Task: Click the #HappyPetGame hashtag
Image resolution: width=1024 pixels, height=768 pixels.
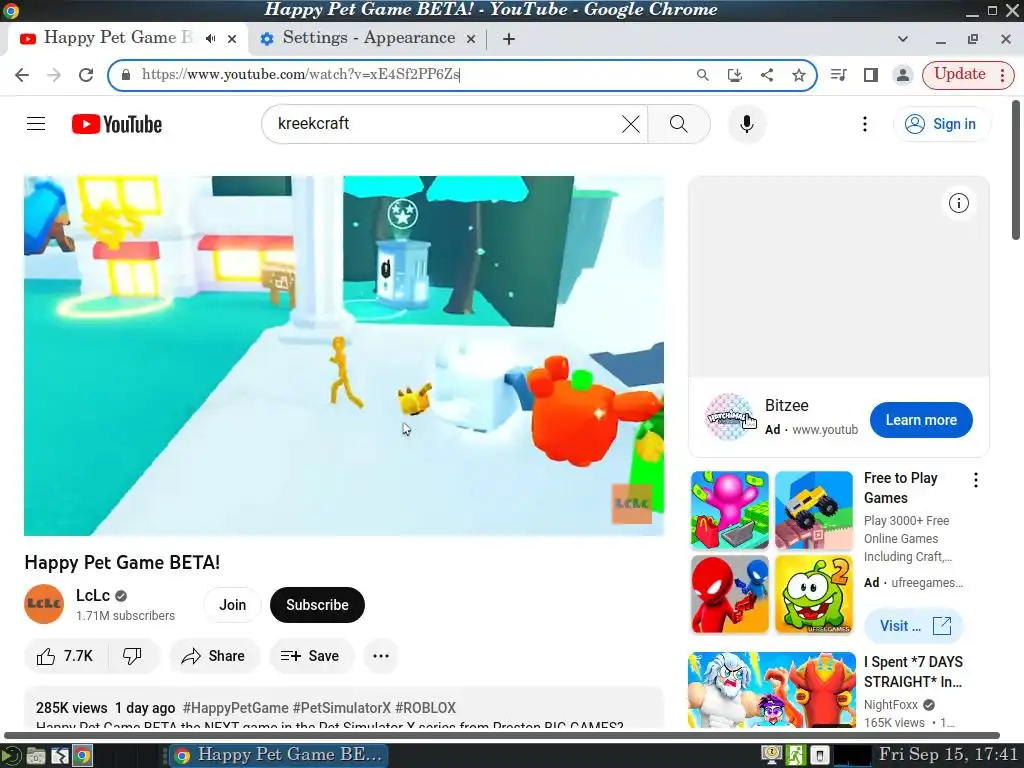Action: (x=235, y=708)
